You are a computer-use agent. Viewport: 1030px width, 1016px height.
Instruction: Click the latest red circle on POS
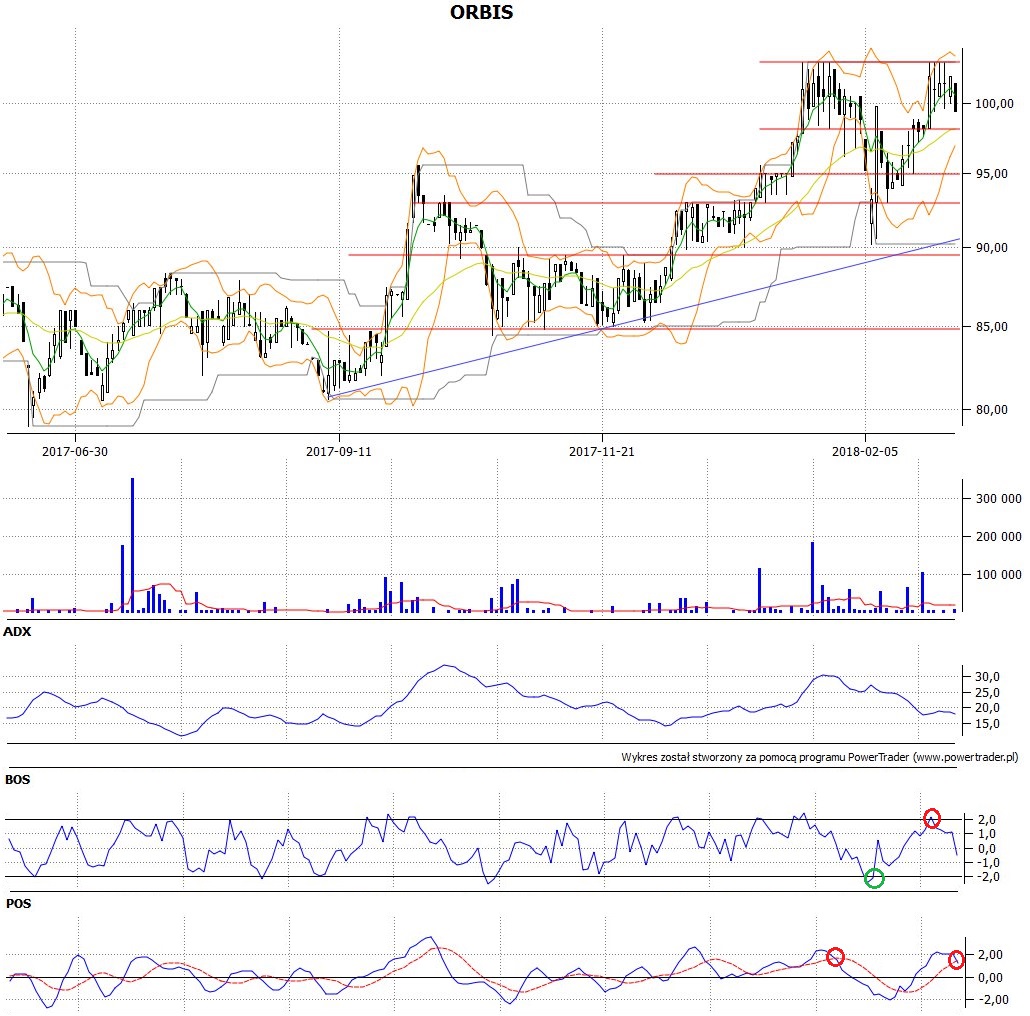point(956,960)
